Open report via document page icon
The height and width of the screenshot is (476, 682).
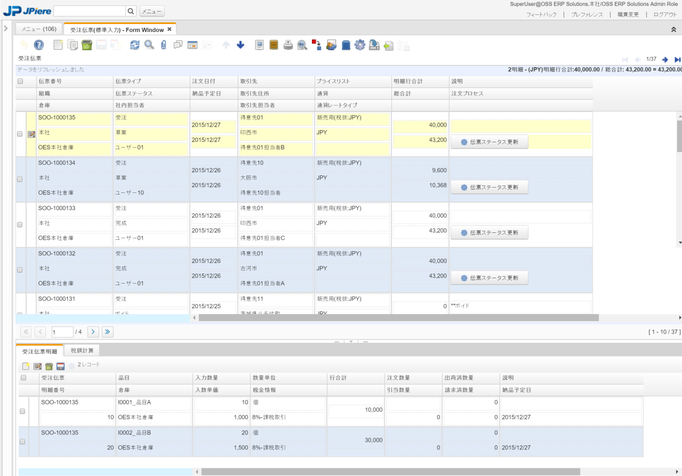click(x=259, y=45)
